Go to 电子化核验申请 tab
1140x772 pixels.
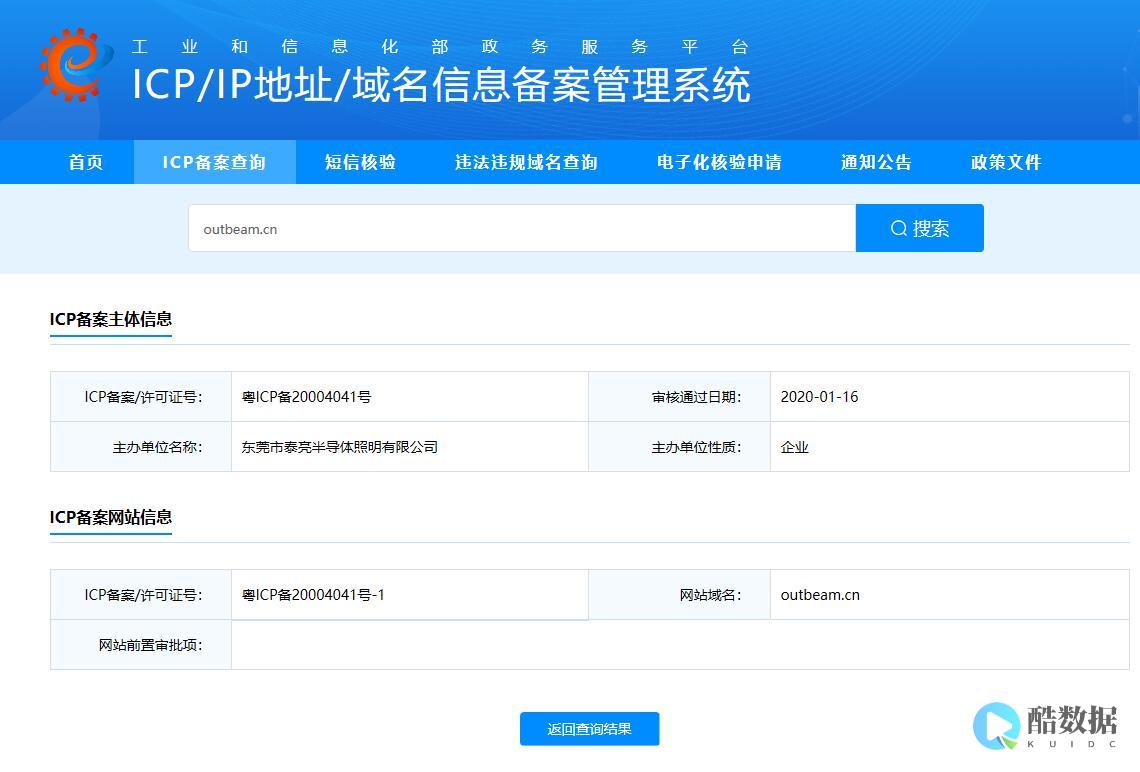coord(719,162)
